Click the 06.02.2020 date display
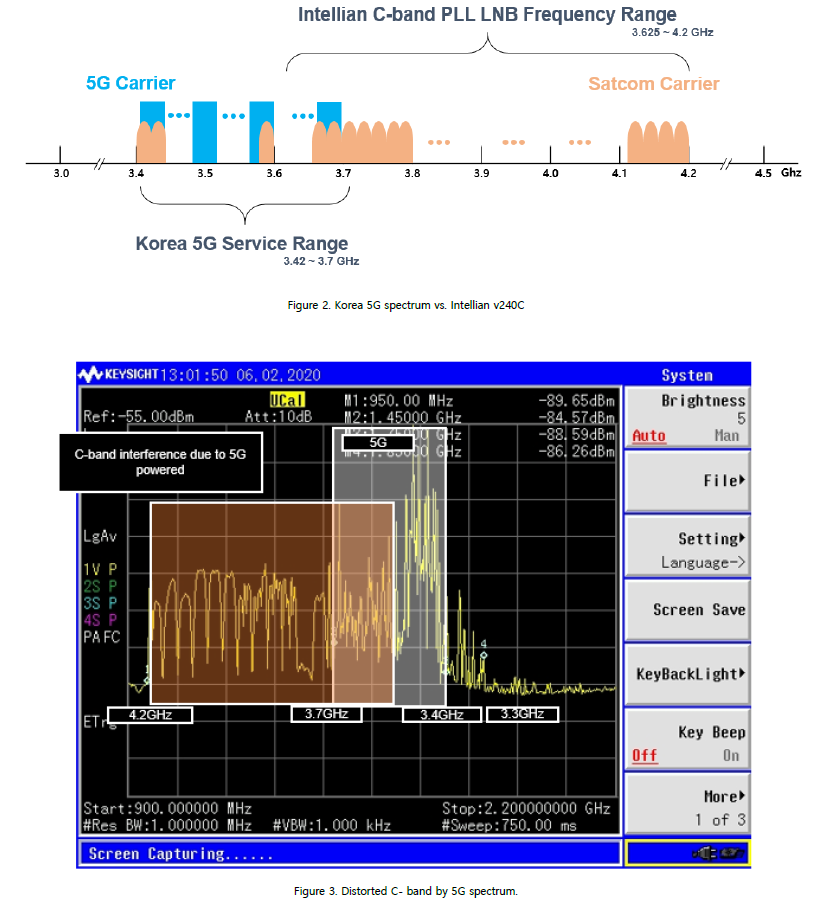815x906 pixels. click(278, 375)
